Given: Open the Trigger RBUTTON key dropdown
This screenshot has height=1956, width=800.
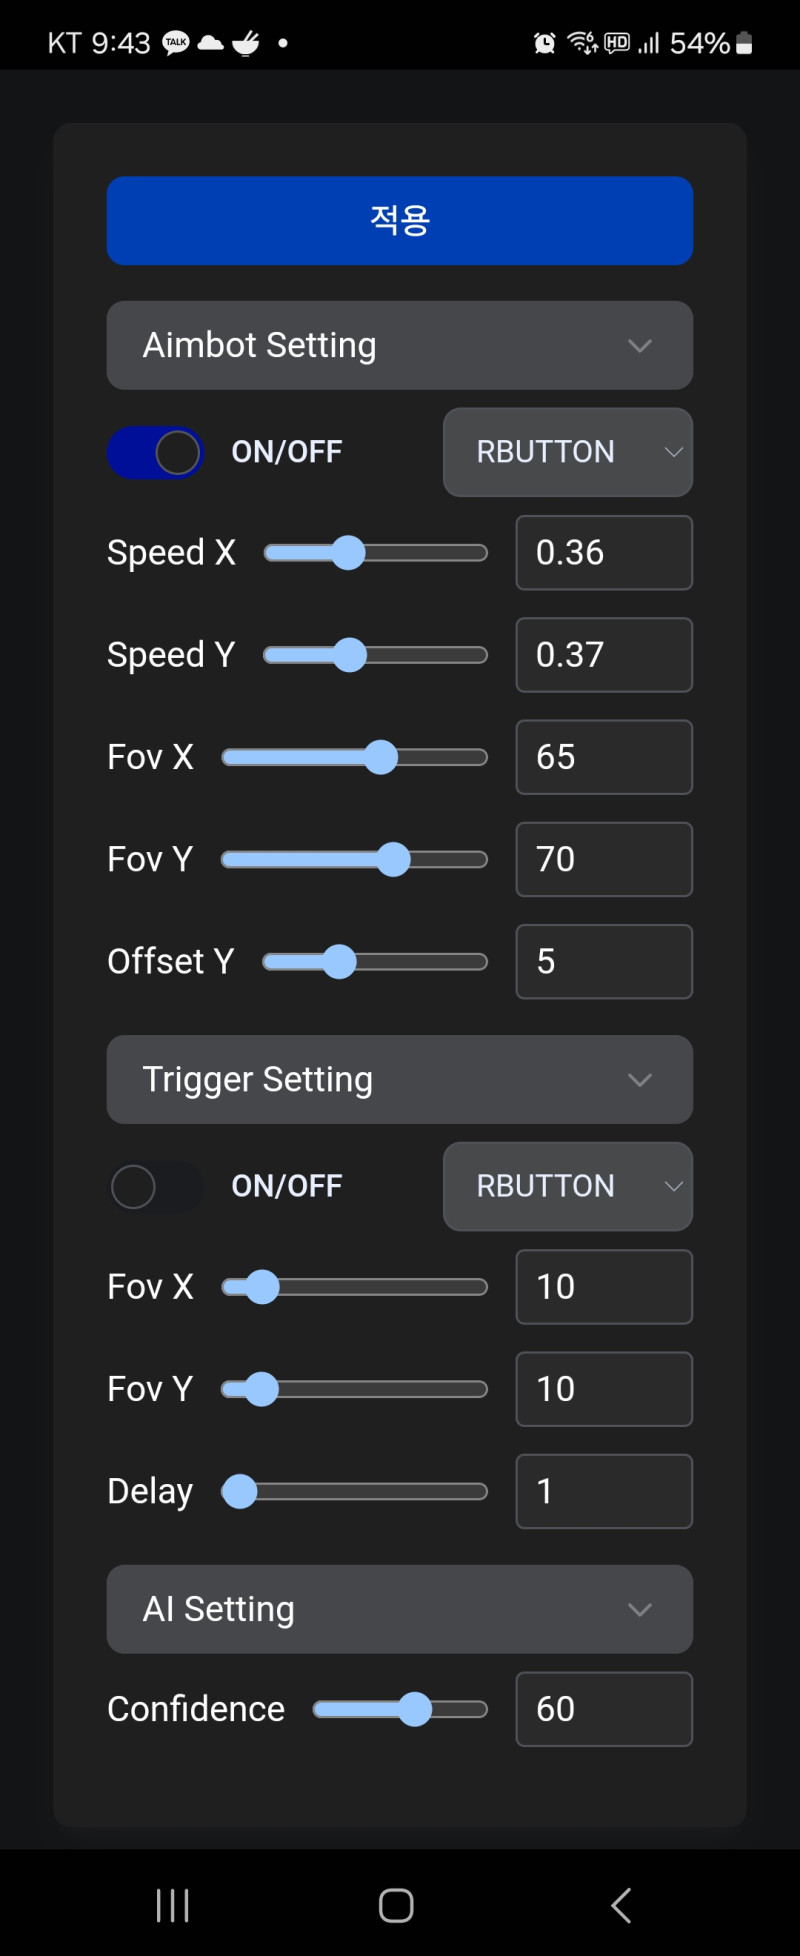Looking at the screenshot, I should (567, 1186).
